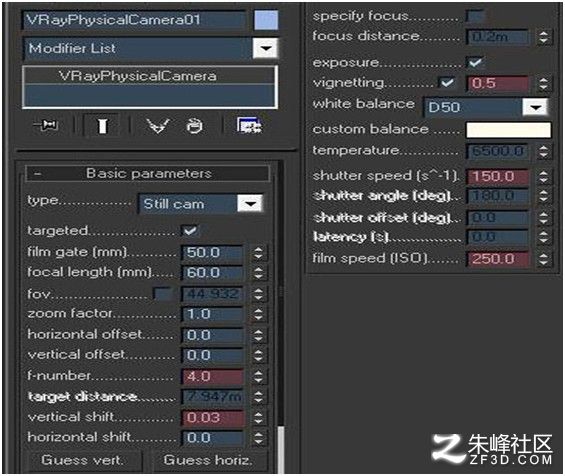Adjust the fov spinner arrows
Screen dimensions: 565x476
(258, 294)
